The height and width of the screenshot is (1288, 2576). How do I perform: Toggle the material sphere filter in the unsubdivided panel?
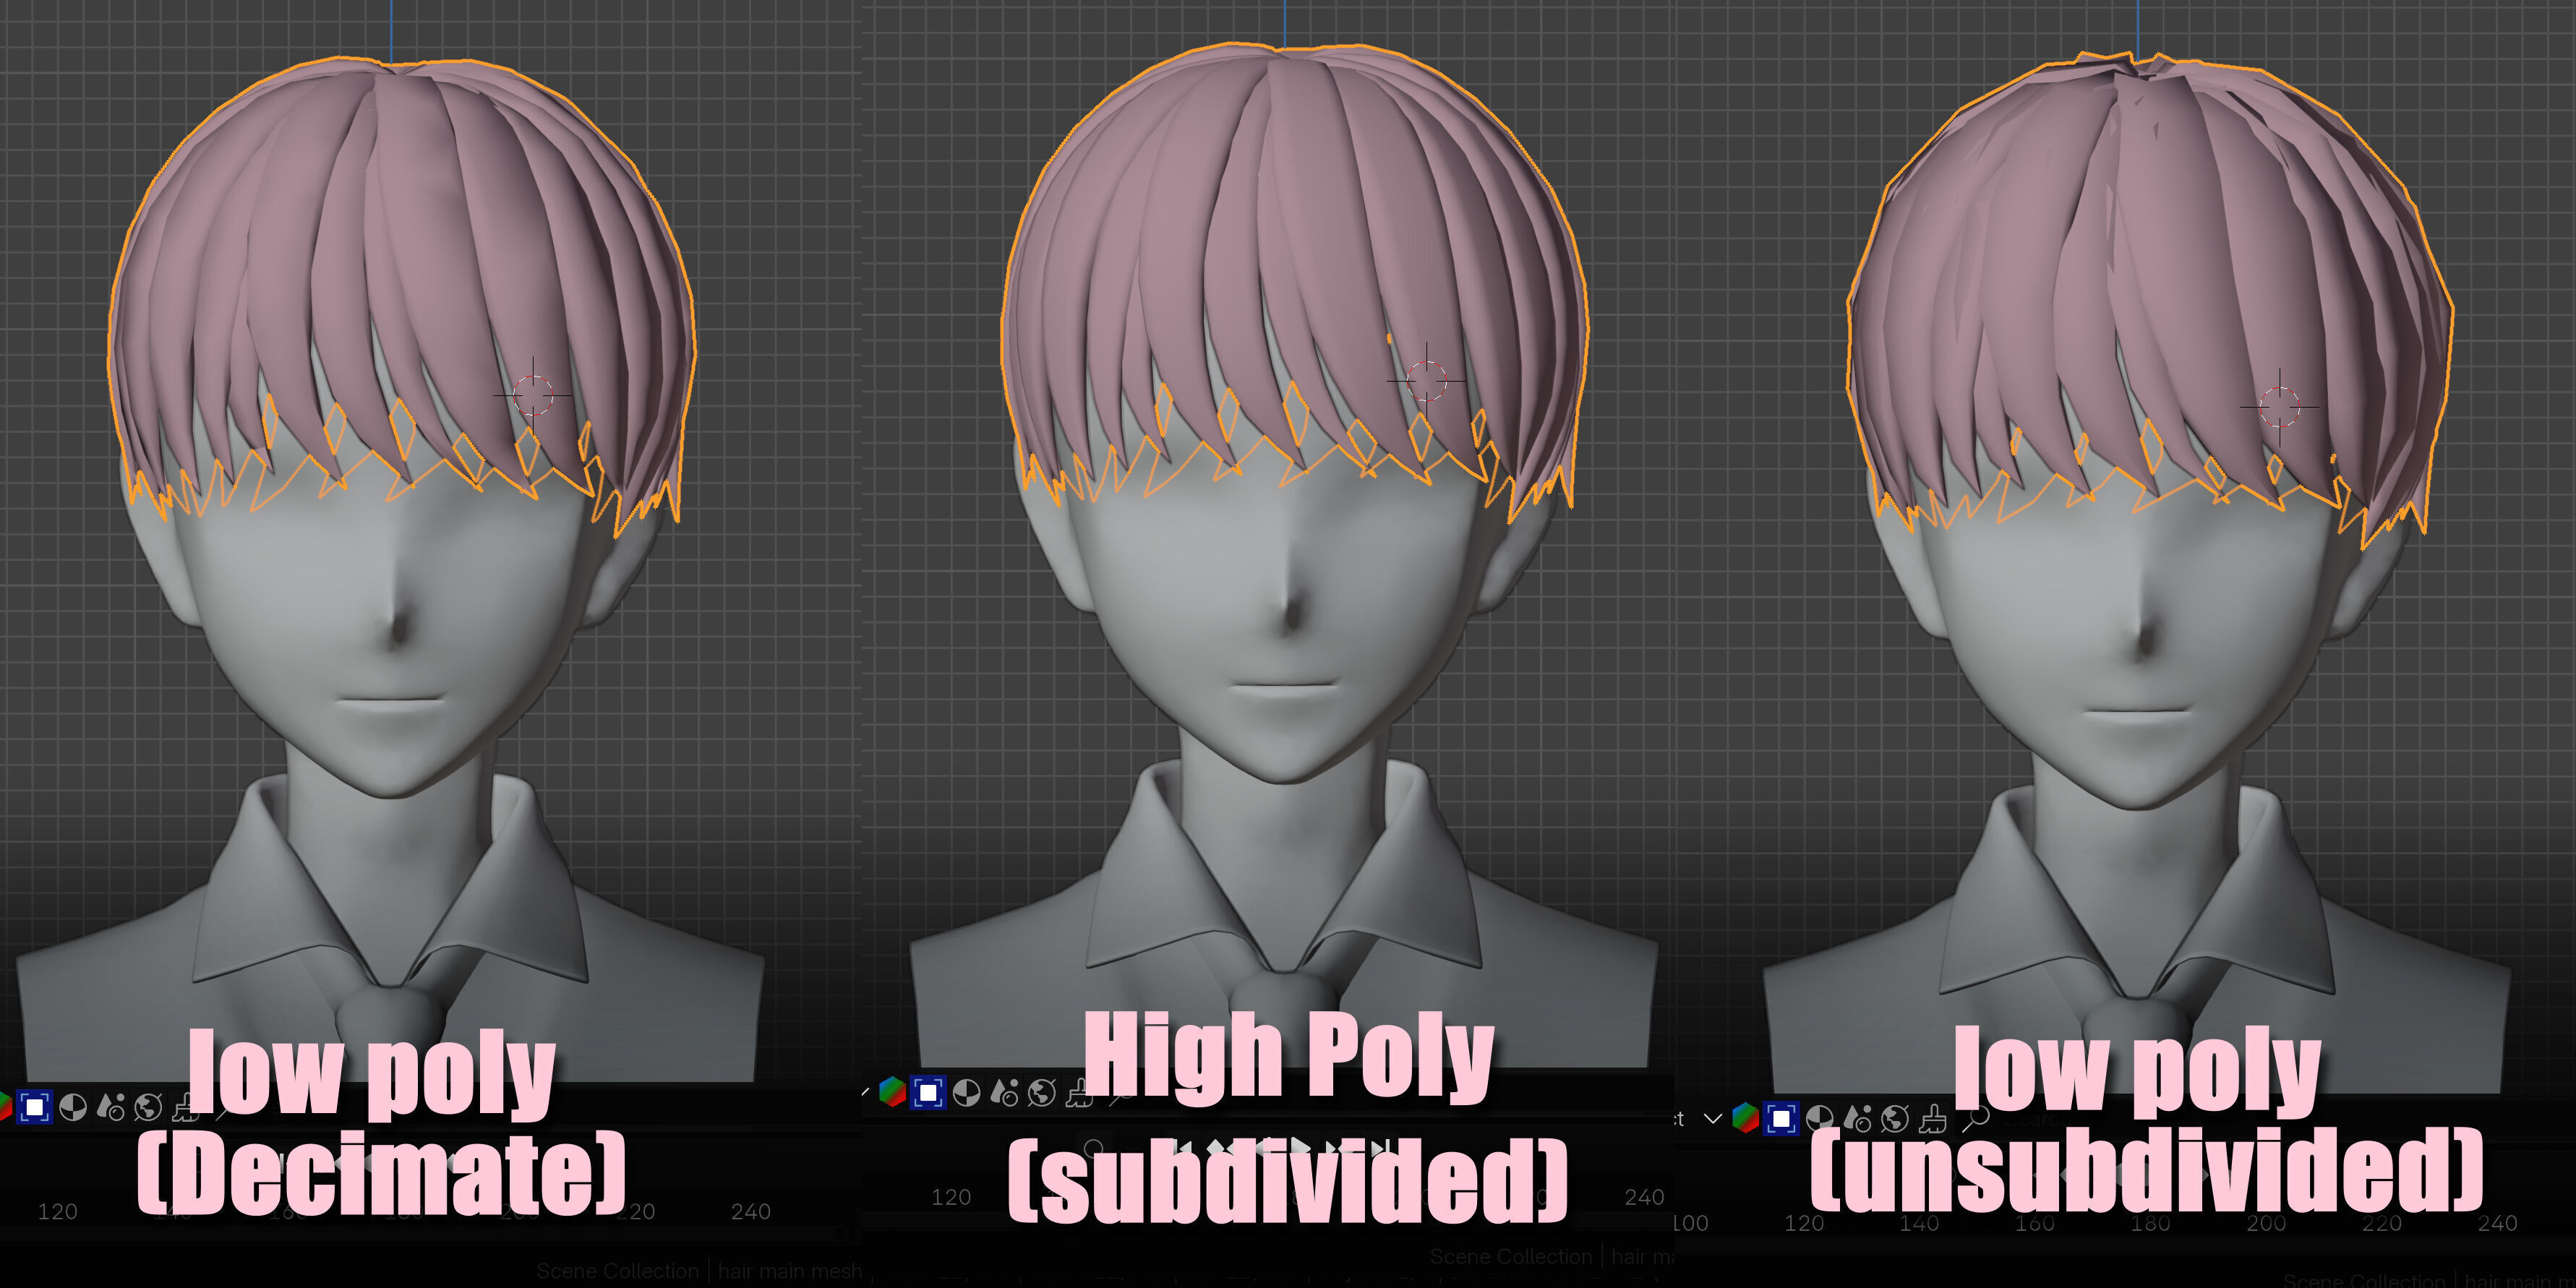(x=1820, y=1118)
